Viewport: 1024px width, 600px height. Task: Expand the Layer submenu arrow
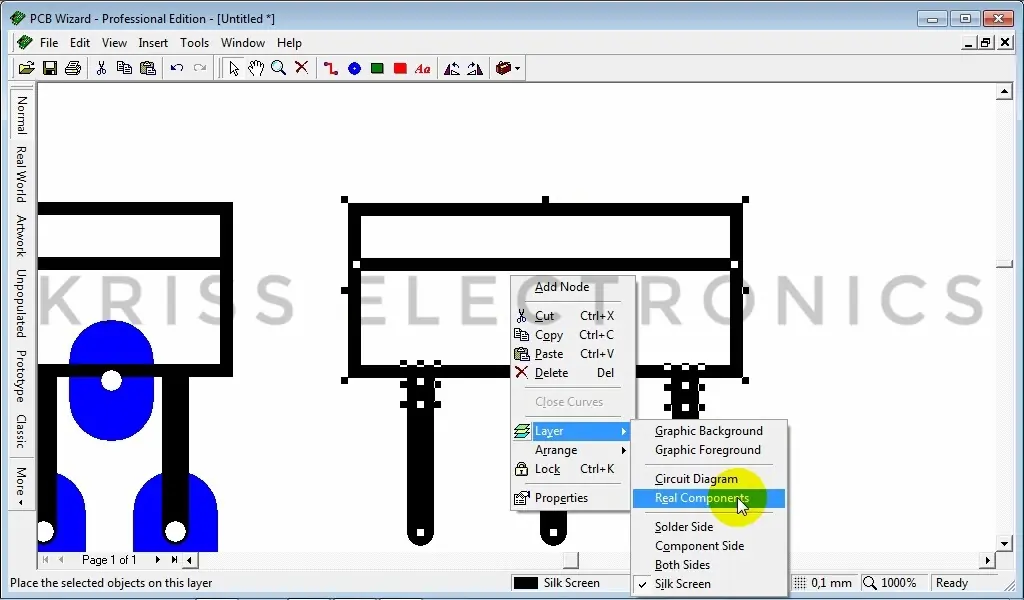pos(624,431)
